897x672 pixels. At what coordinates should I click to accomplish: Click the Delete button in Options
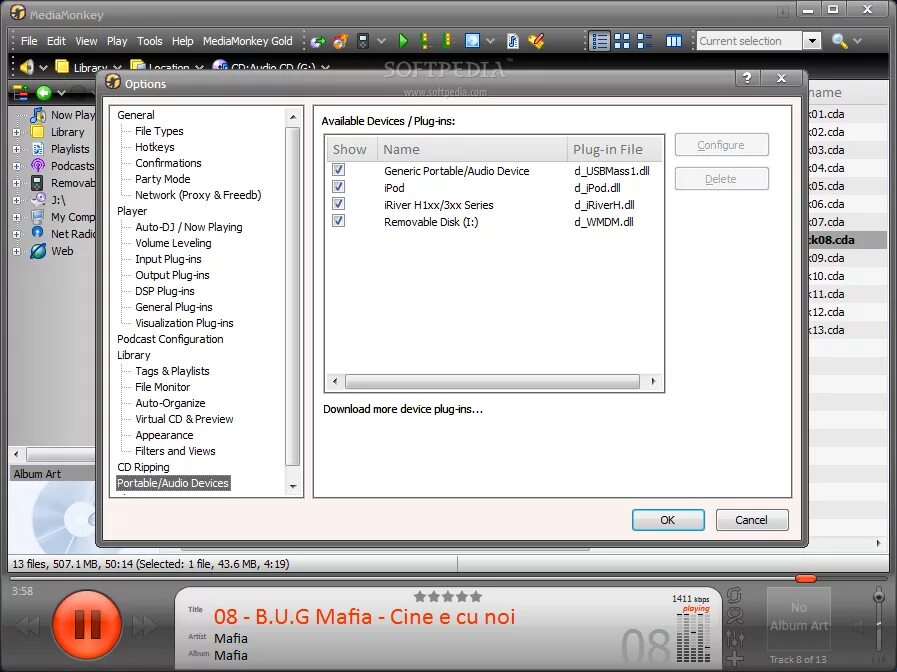(721, 179)
